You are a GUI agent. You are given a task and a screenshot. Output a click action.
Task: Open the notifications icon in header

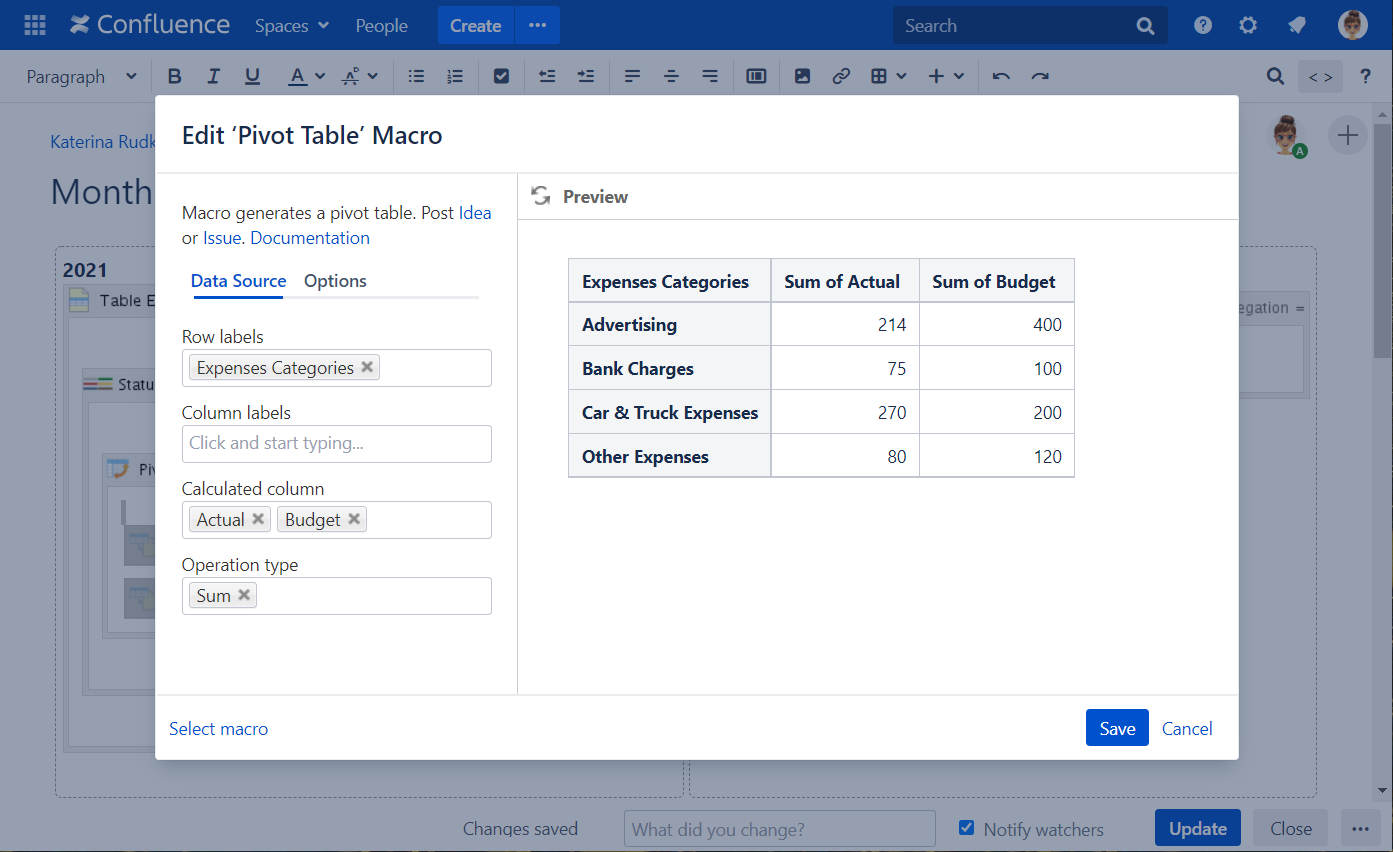pyautogui.click(x=1297, y=25)
